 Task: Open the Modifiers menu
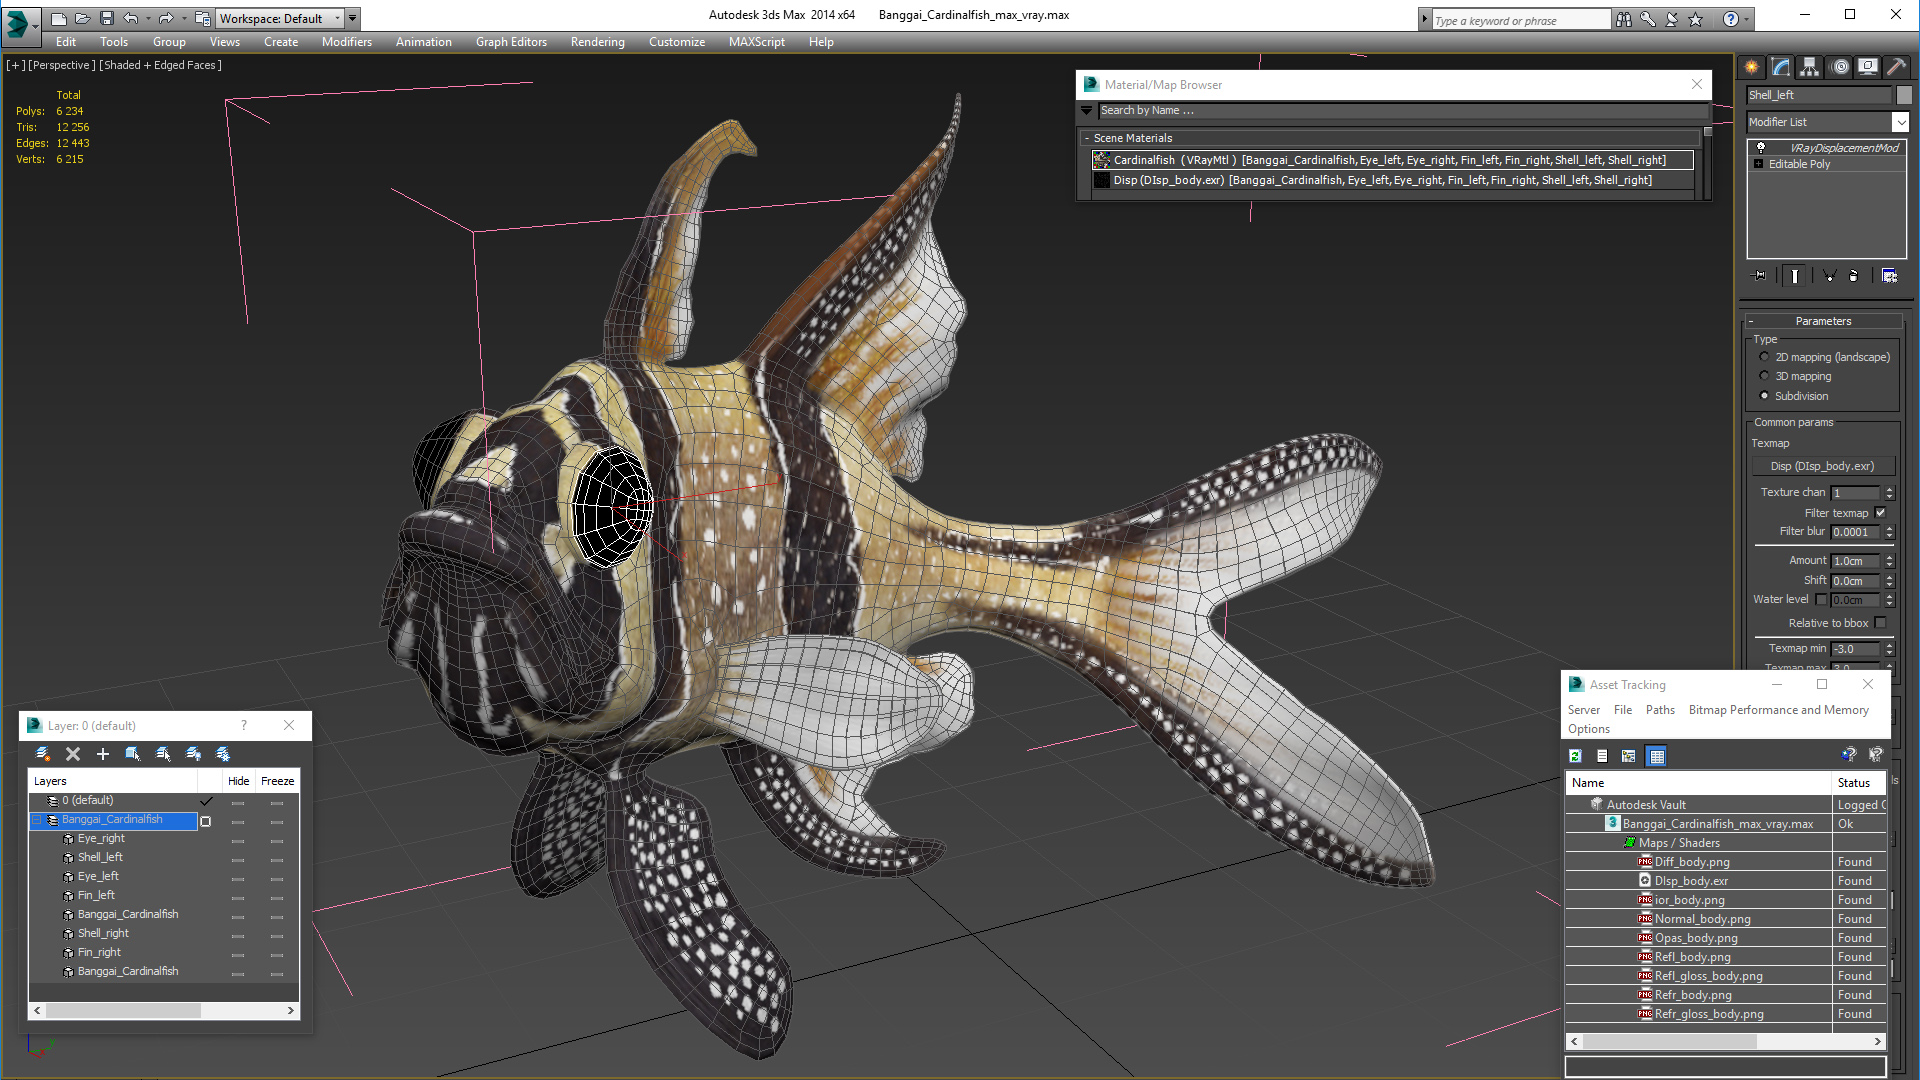[346, 42]
